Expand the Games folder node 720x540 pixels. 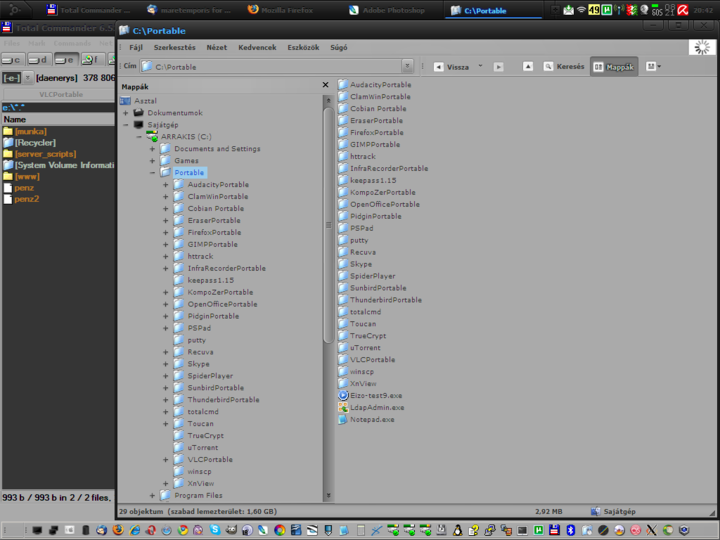pos(152,161)
